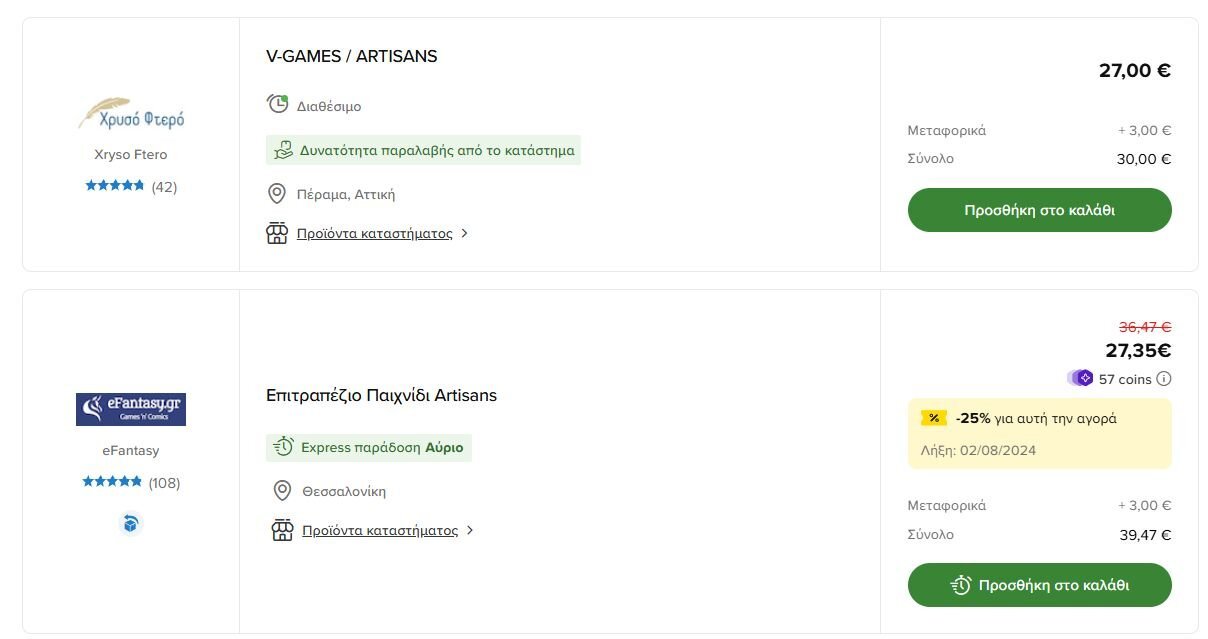Click the yellow percent discount tag icon
The height and width of the screenshot is (639, 1208).
click(934, 418)
